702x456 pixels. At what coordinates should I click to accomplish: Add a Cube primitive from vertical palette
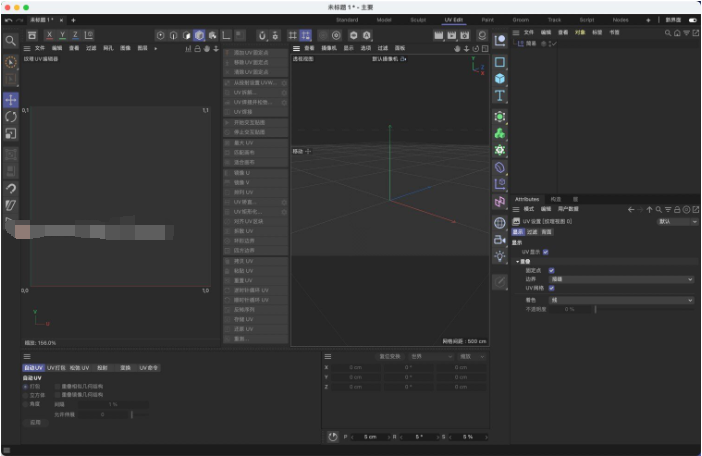coord(500,79)
